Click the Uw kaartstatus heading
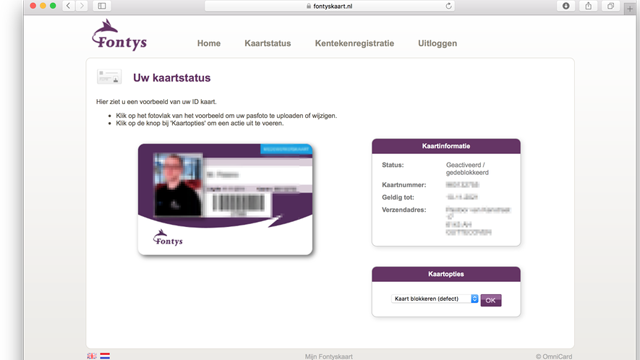The width and height of the screenshot is (640, 360). click(x=172, y=78)
